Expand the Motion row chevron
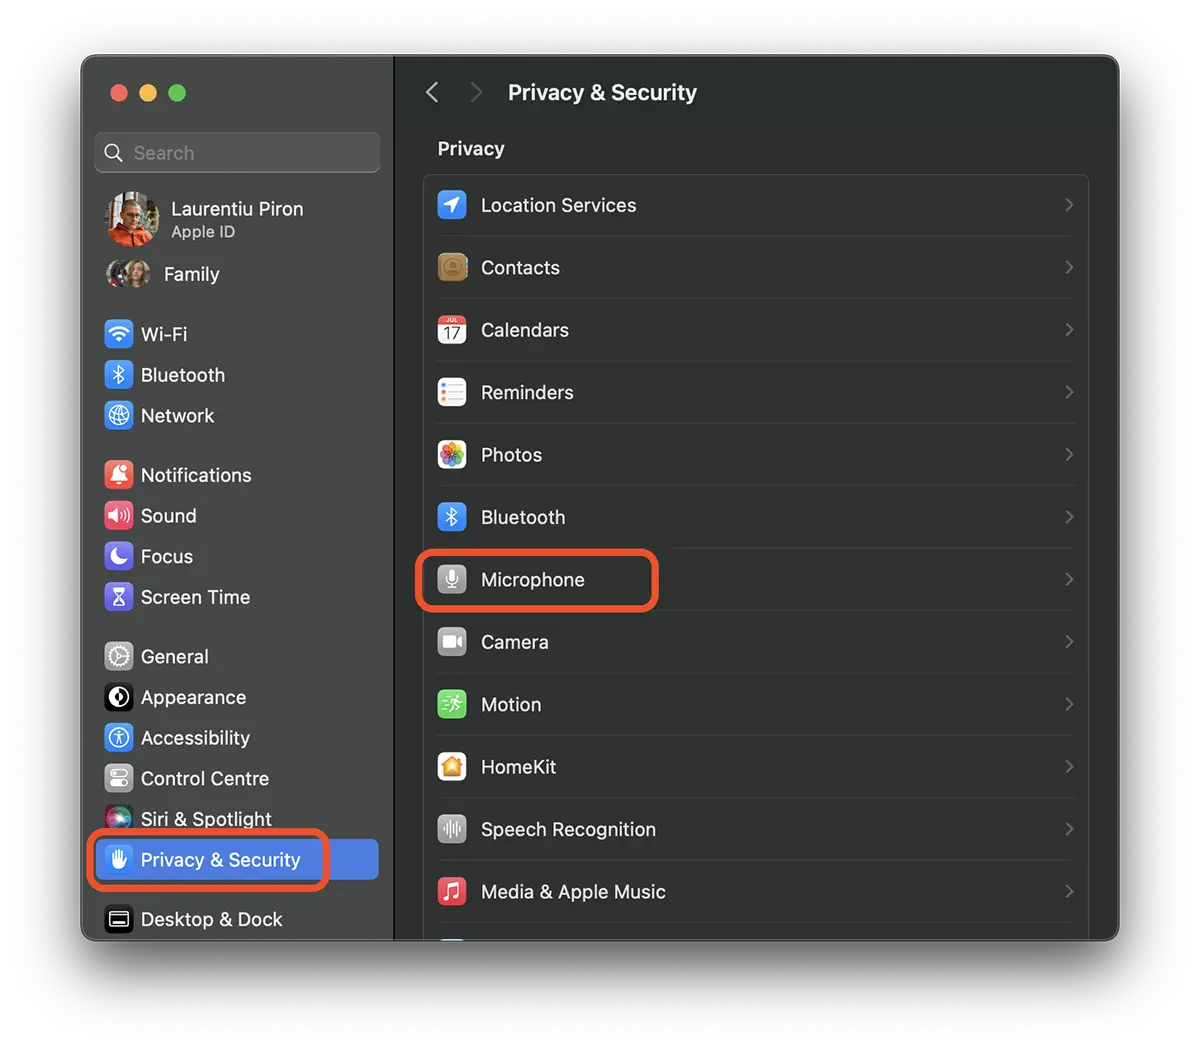 1068,705
